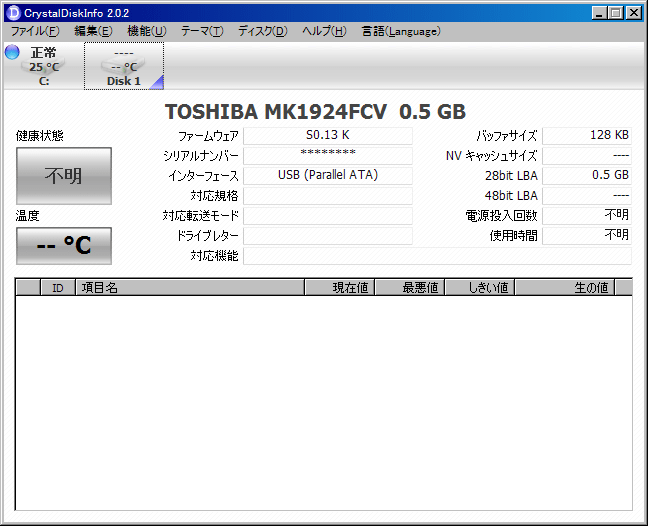Close the CrystalDiskInfo window
Image resolution: width=648 pixels, height=526 pixels.
click(x=634, y=13)
